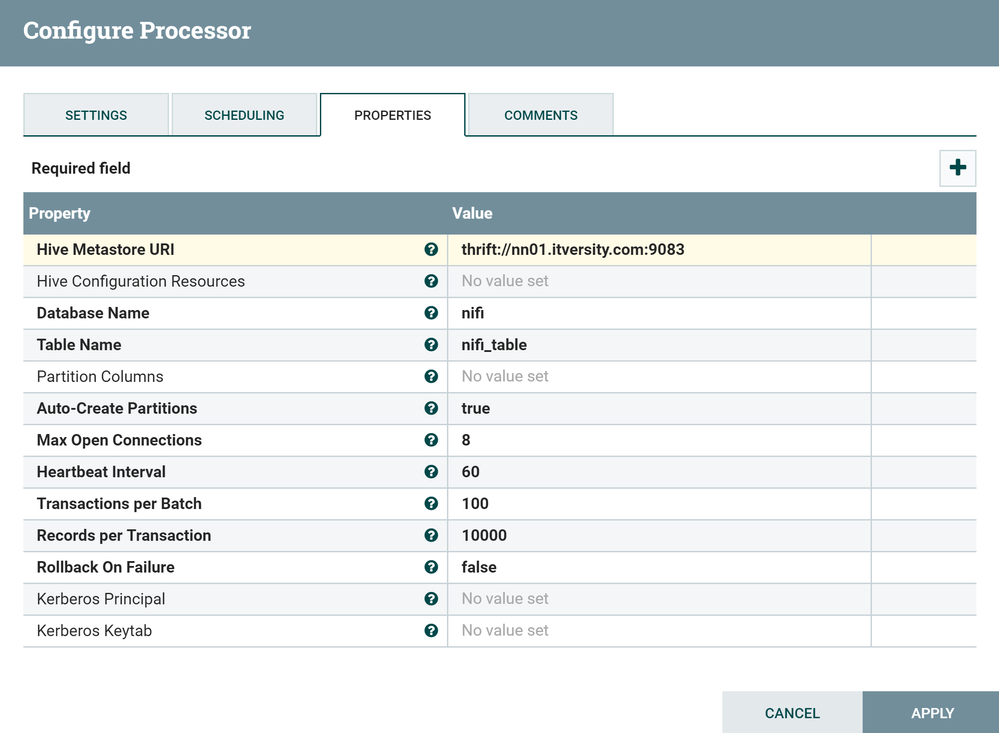Click help icon beside Partition Columns

431,377
